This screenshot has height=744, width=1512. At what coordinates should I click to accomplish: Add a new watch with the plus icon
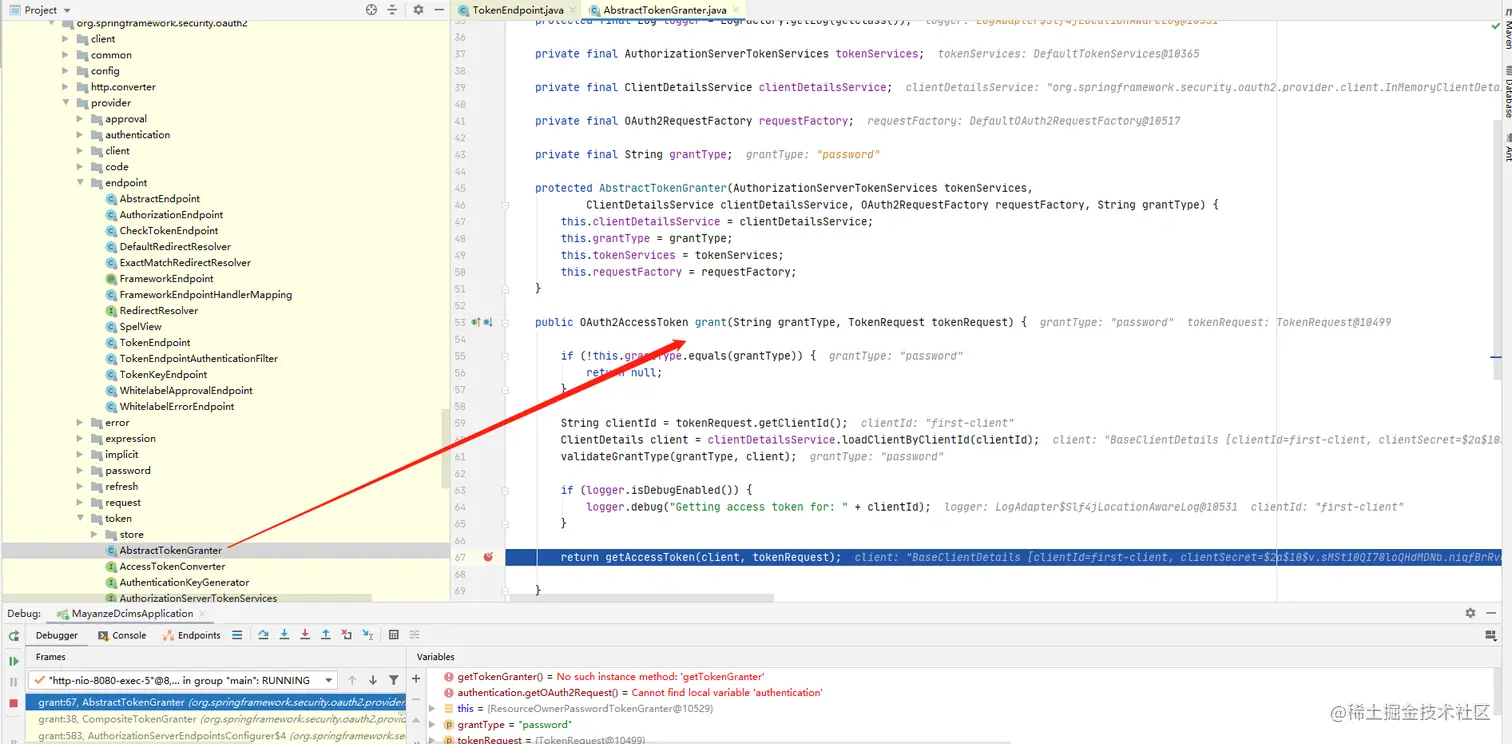pyautogui.click(x=417, y=679)
